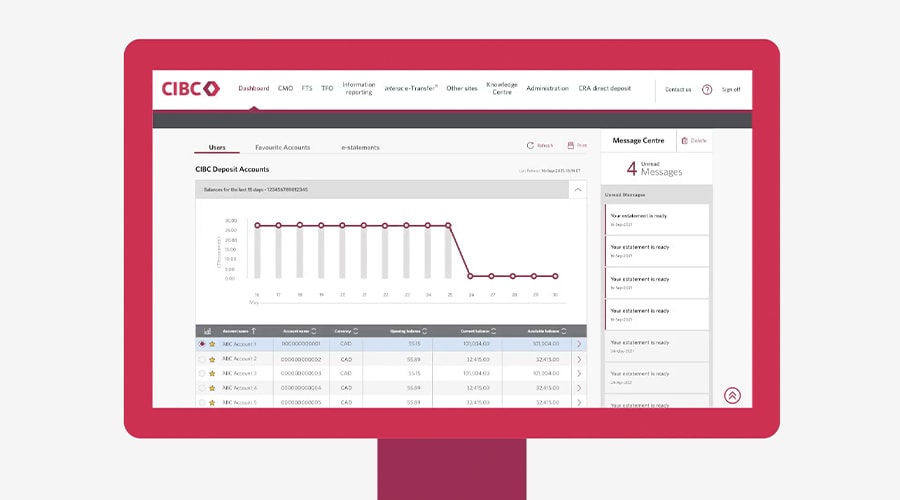Screen dimensions: 900x500
Task: Click sort icon beside Opening balance header
Action: (425, 331)
